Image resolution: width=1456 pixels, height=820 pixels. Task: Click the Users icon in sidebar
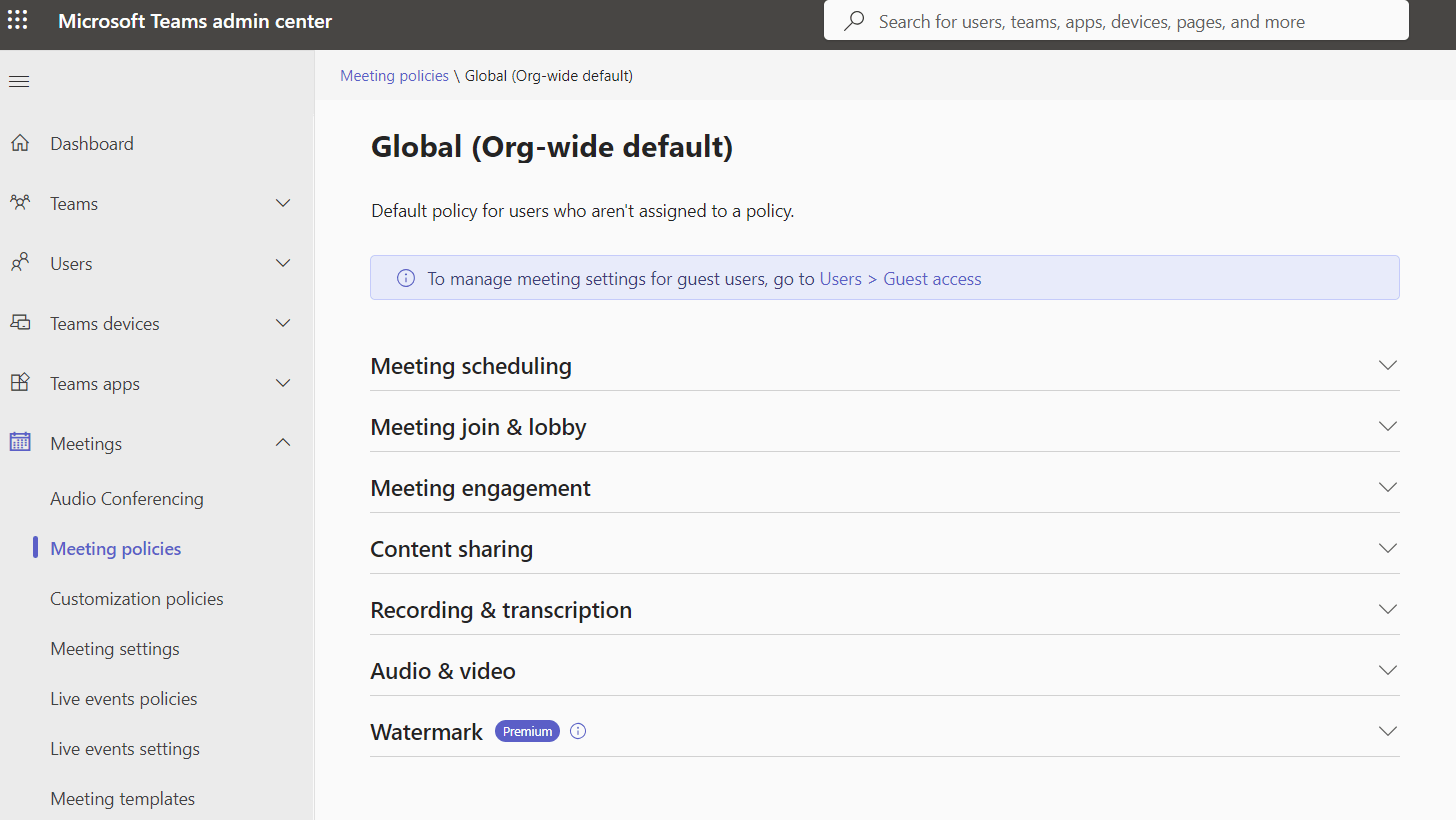coord(20,263)
